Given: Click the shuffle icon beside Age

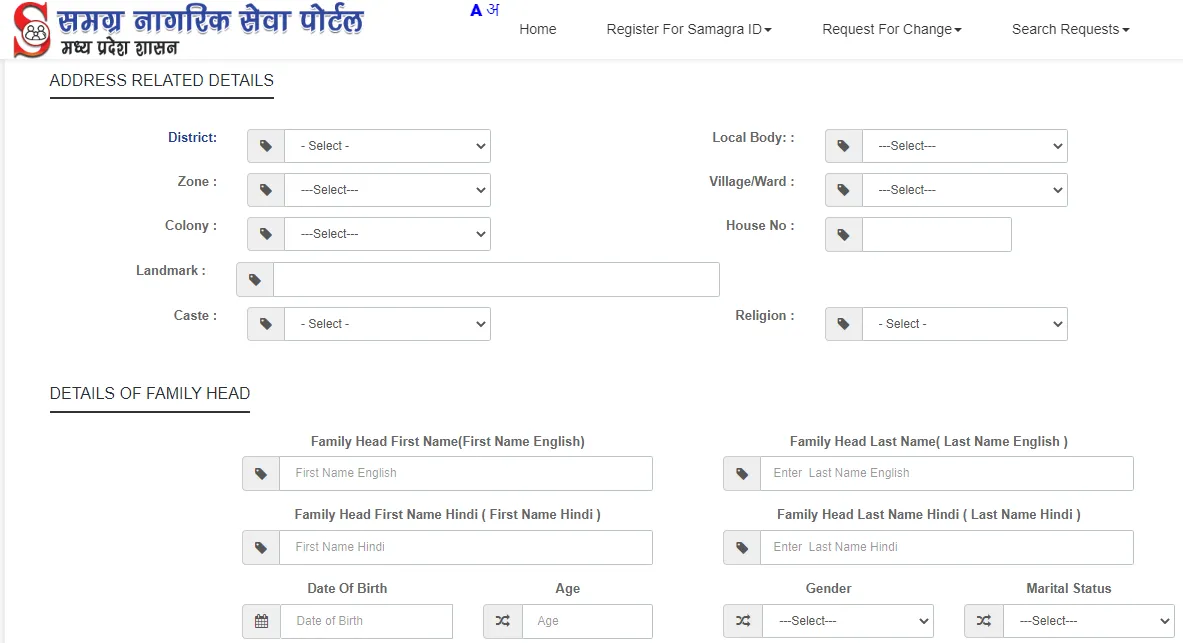Looking at the screenshot, I should click(x=502, y=621).
